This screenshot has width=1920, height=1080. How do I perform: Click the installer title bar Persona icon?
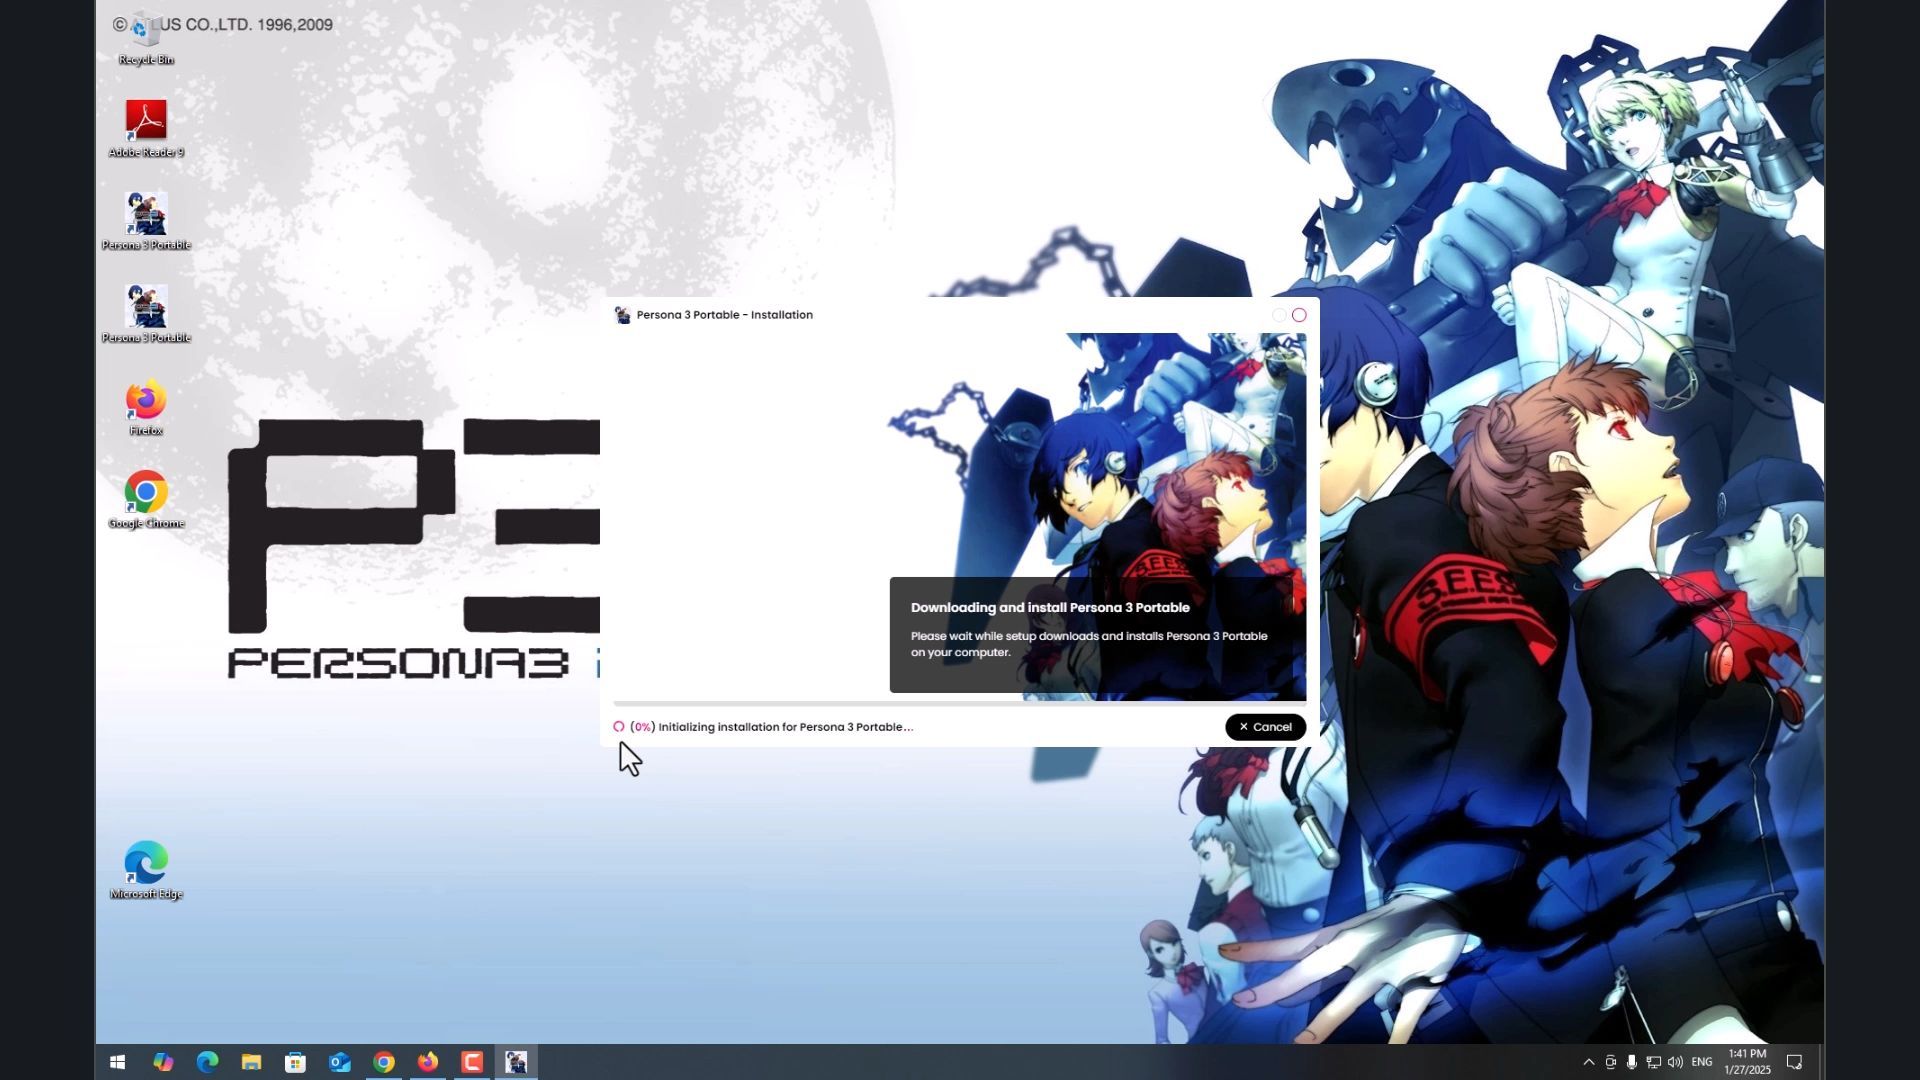coord(622,315)
